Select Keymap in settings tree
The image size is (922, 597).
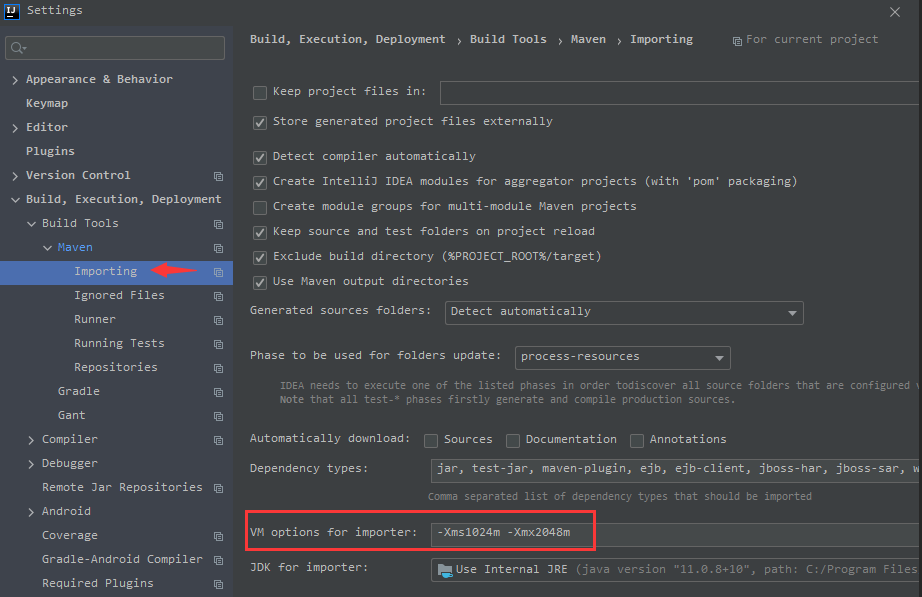pos(47,104)
